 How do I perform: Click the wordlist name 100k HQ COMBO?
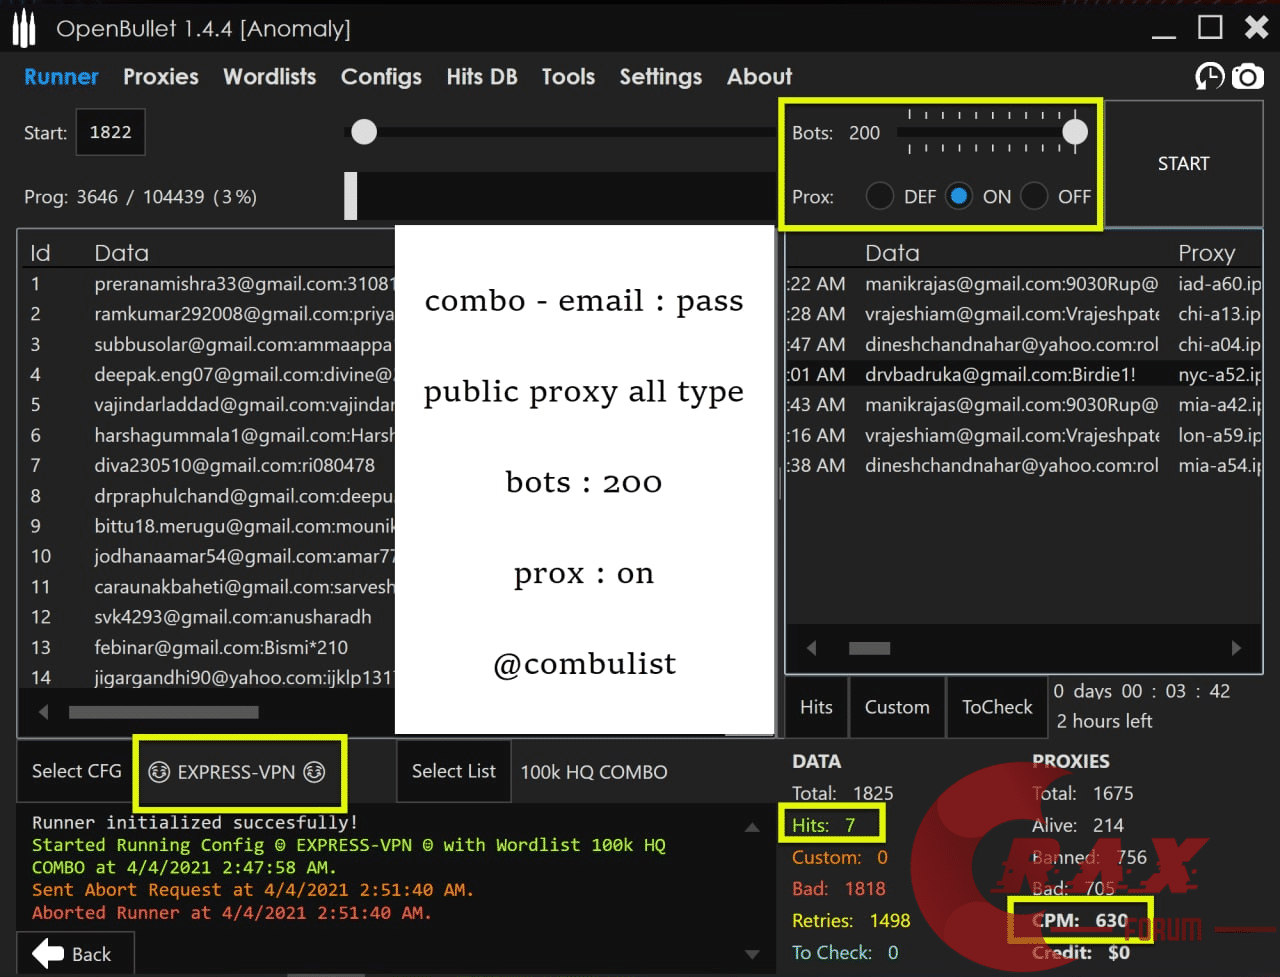(594, 772)
